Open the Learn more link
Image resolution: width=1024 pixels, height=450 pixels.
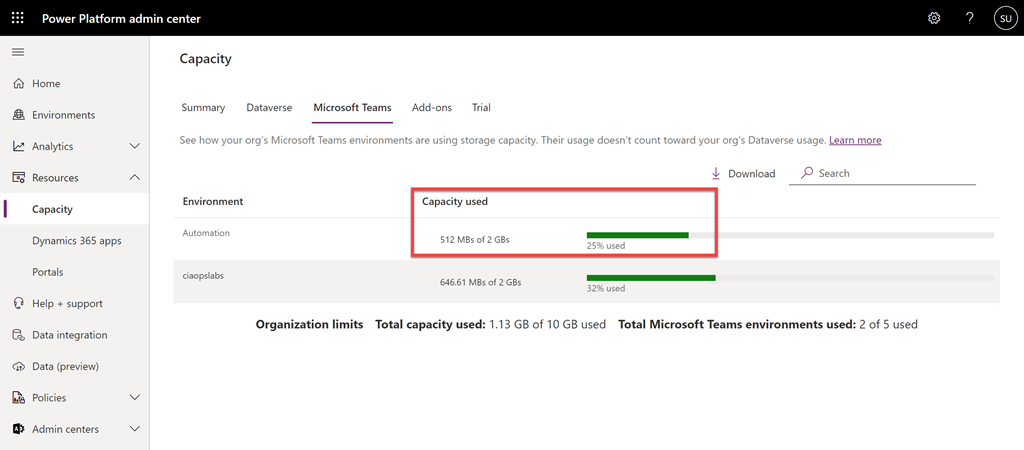(855, 140)
